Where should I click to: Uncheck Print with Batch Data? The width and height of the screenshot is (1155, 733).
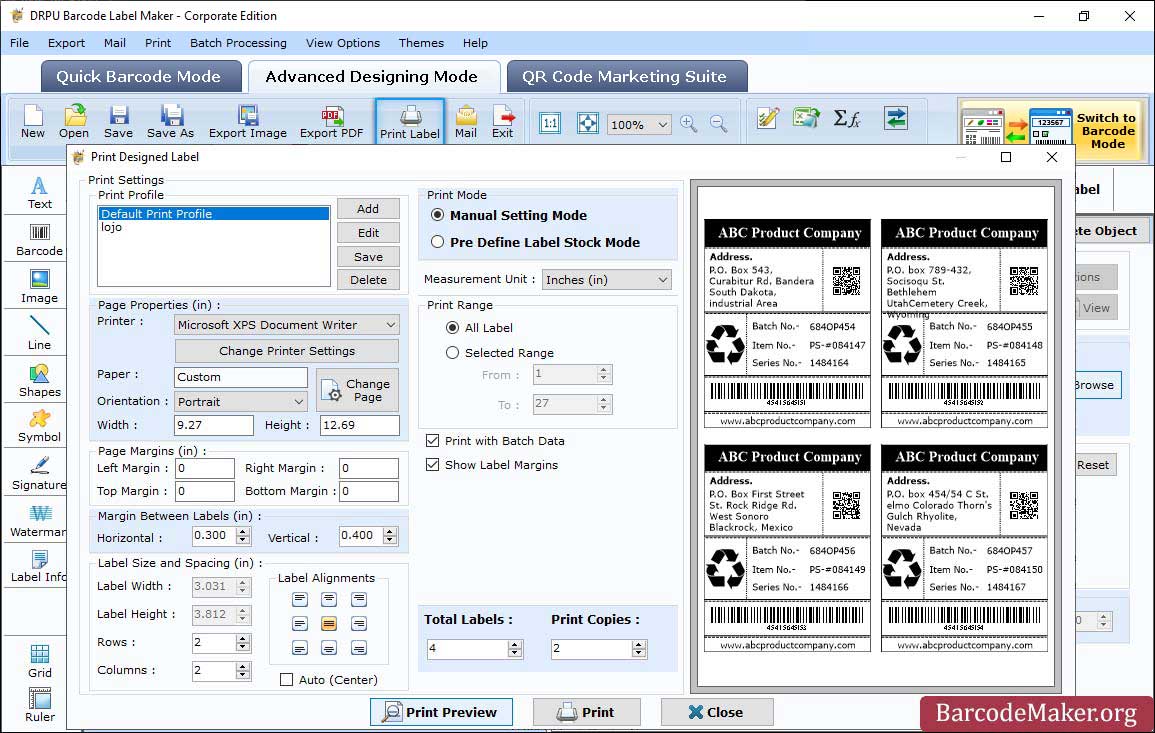tap(432, 441)
